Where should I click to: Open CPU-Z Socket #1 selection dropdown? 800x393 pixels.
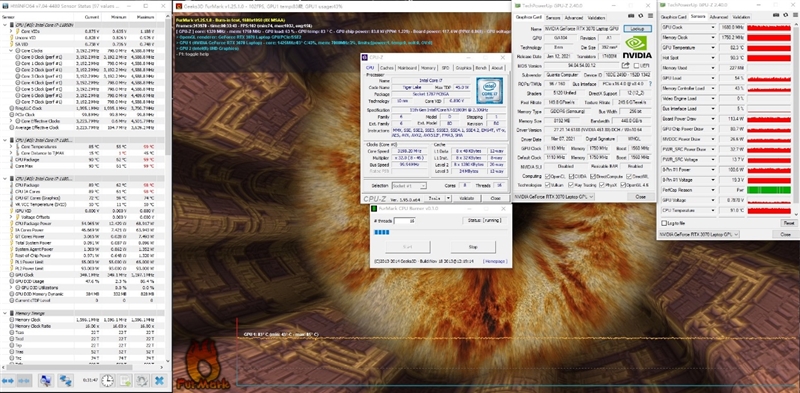coord(409,186)
